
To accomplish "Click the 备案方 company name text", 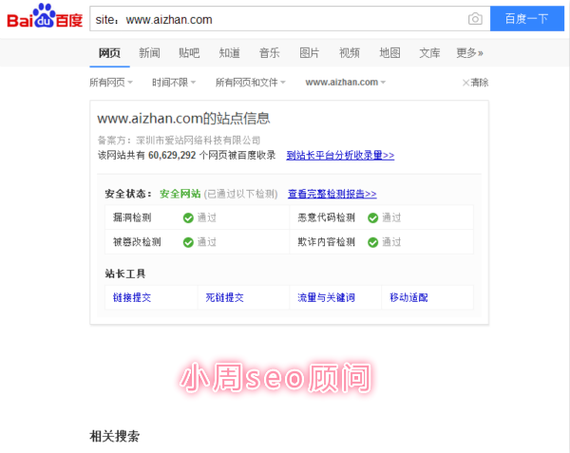I will click(198, 140).
